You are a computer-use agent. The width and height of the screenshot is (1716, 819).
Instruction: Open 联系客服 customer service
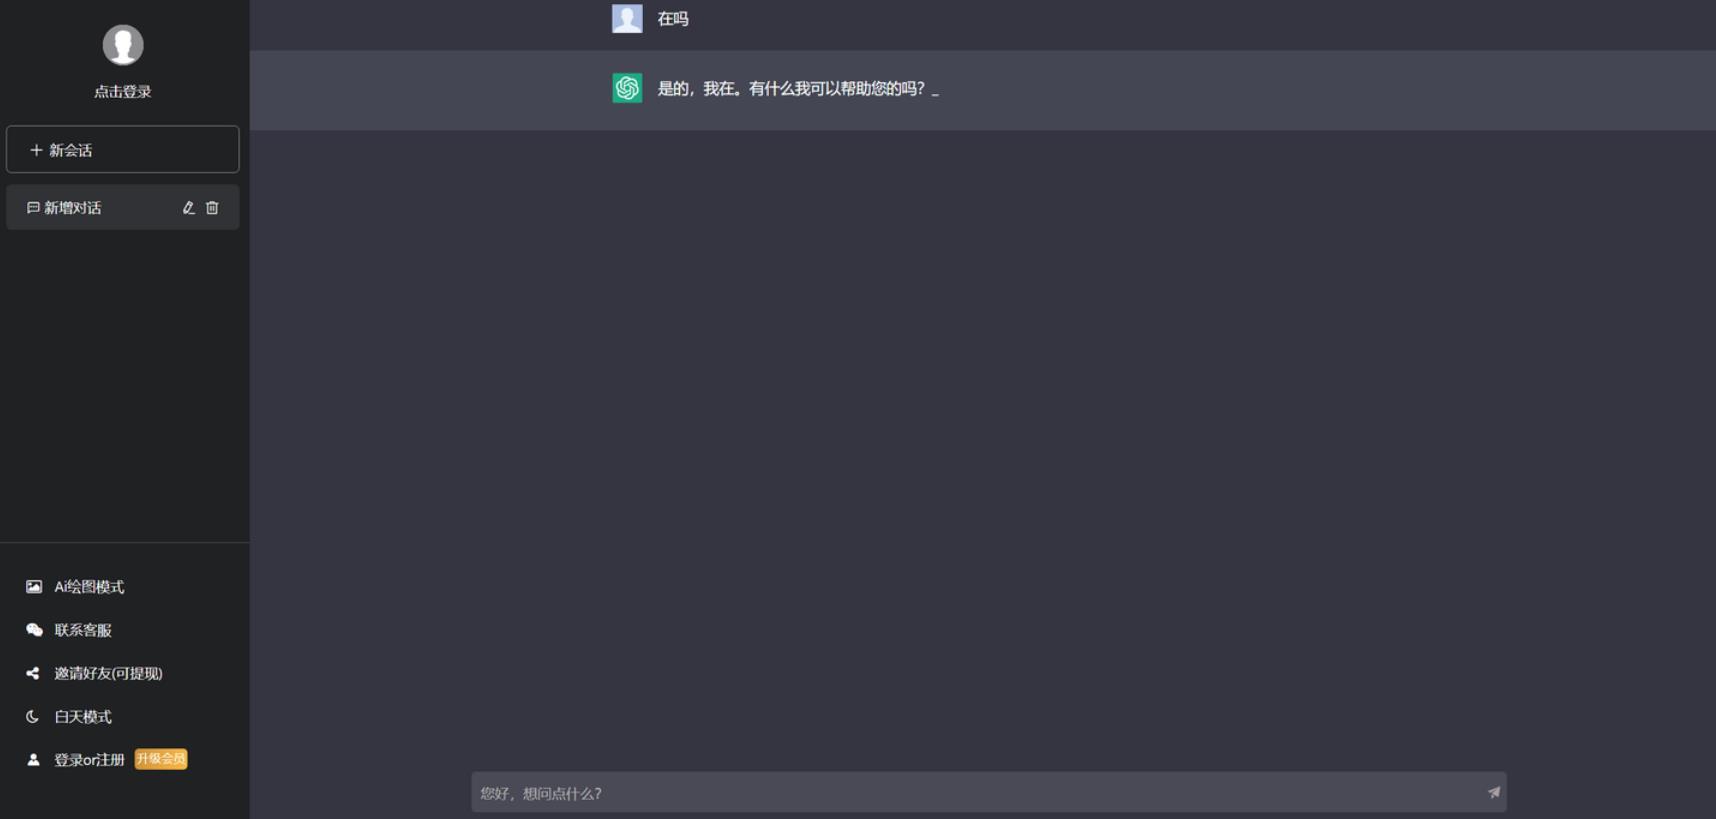(83, 630)
